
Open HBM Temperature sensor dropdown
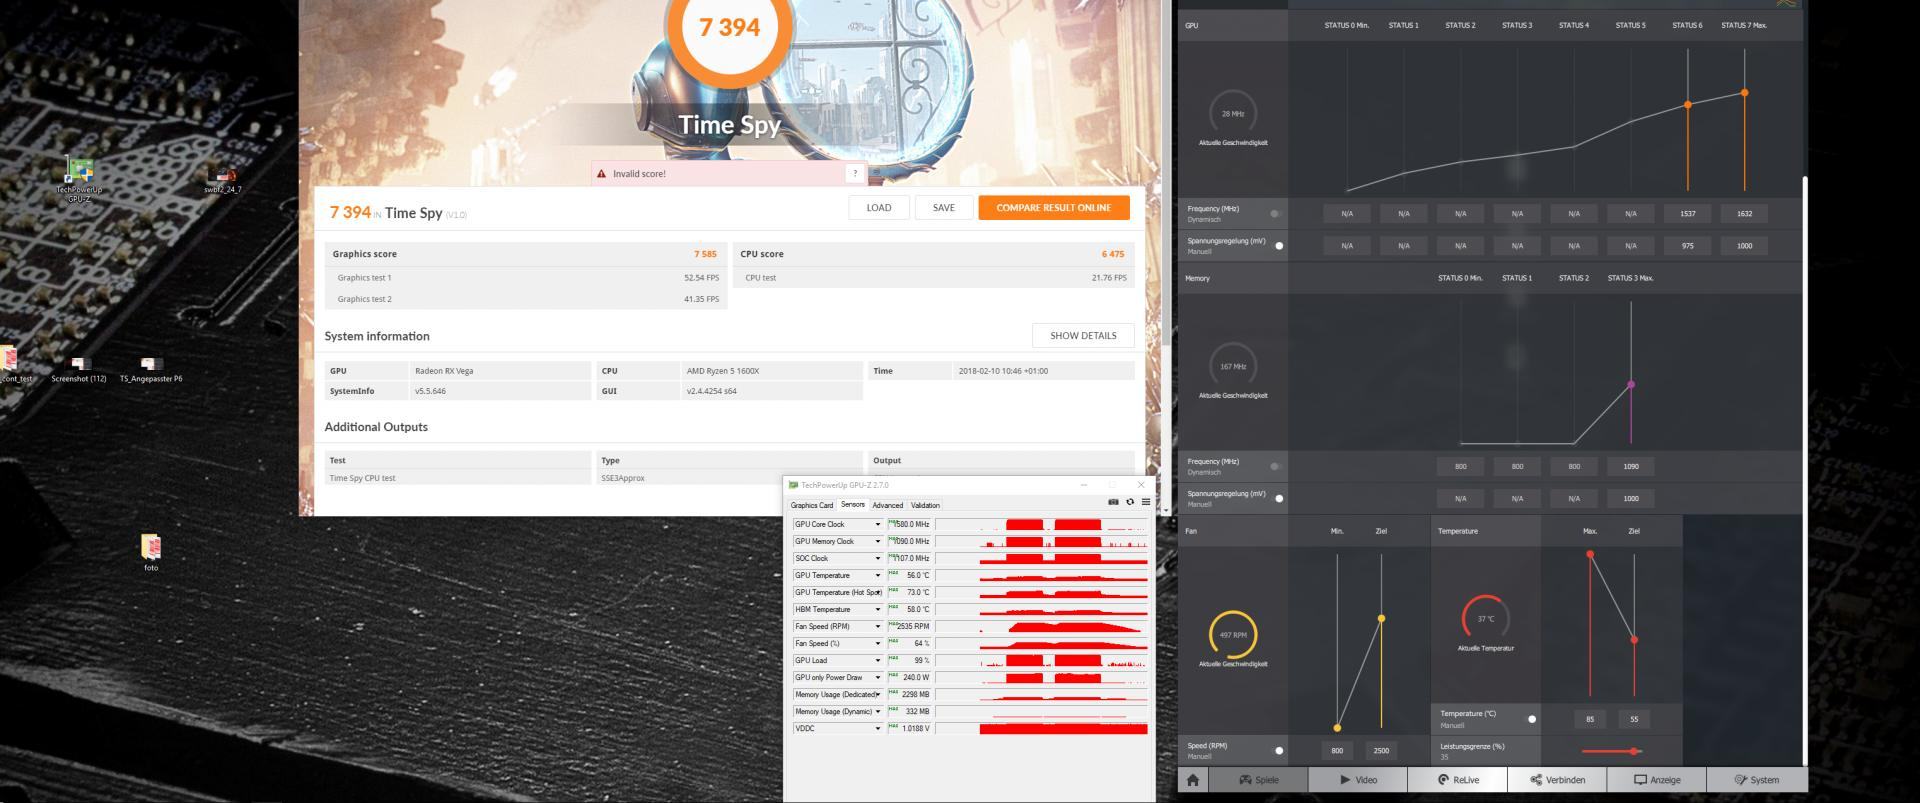(878, 610)
